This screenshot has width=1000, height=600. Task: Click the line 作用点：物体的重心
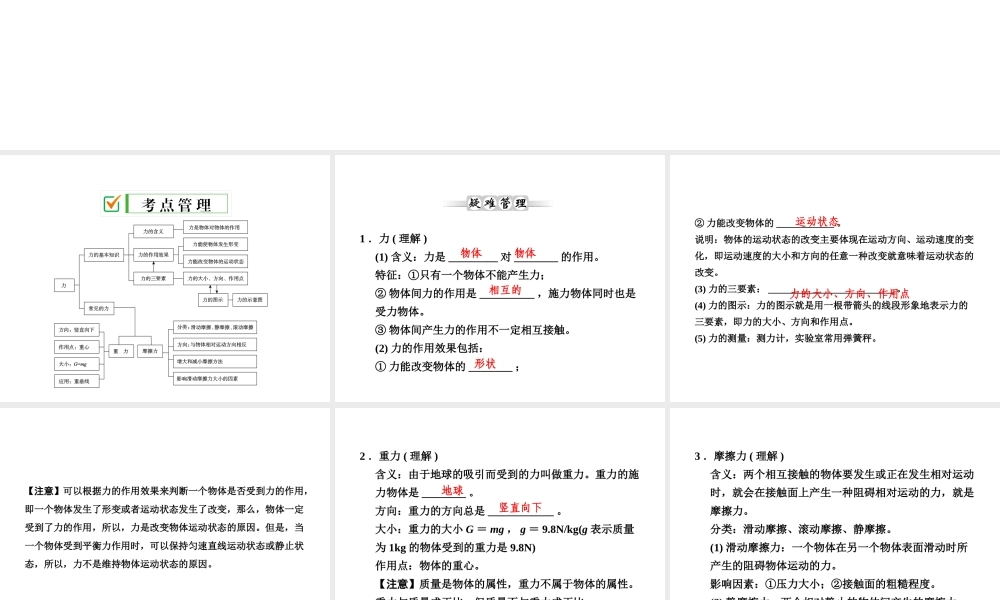[427, 566]
